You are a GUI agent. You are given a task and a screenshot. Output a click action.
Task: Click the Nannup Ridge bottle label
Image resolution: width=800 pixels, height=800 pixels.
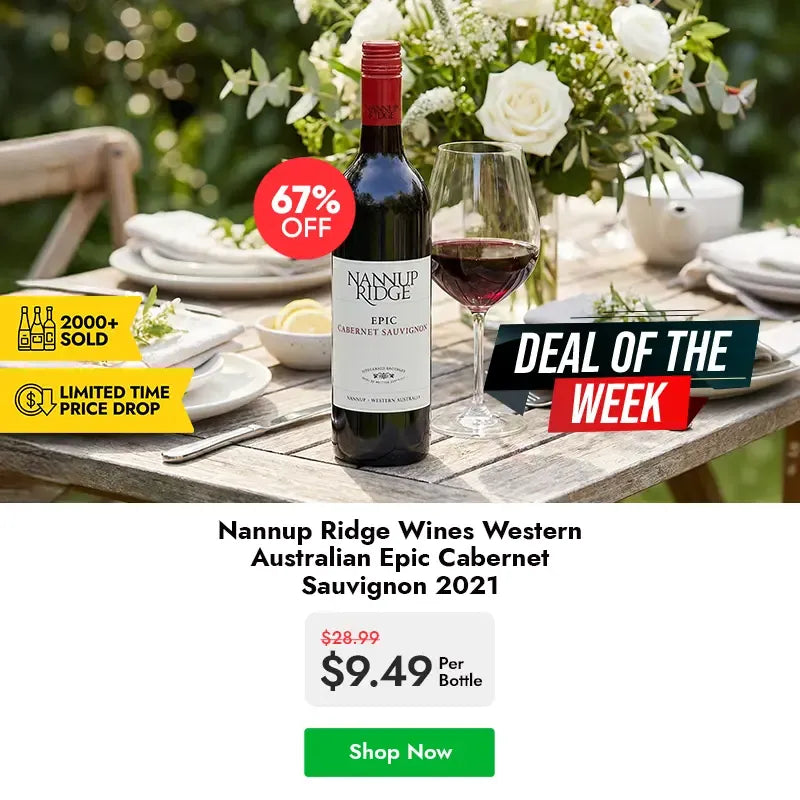click(x=382, y=334)
